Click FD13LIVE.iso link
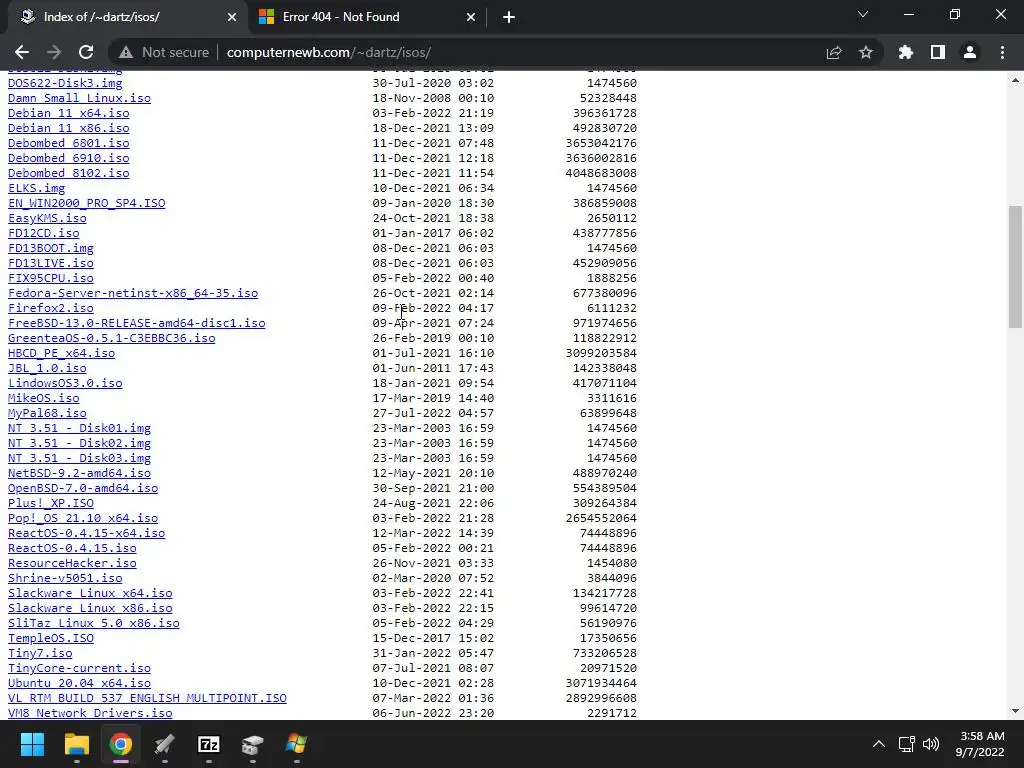 pos(50,263)
